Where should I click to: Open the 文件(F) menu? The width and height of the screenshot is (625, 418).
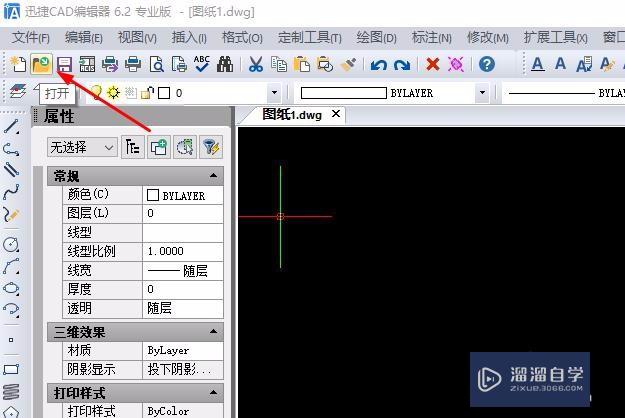point(30,37)
